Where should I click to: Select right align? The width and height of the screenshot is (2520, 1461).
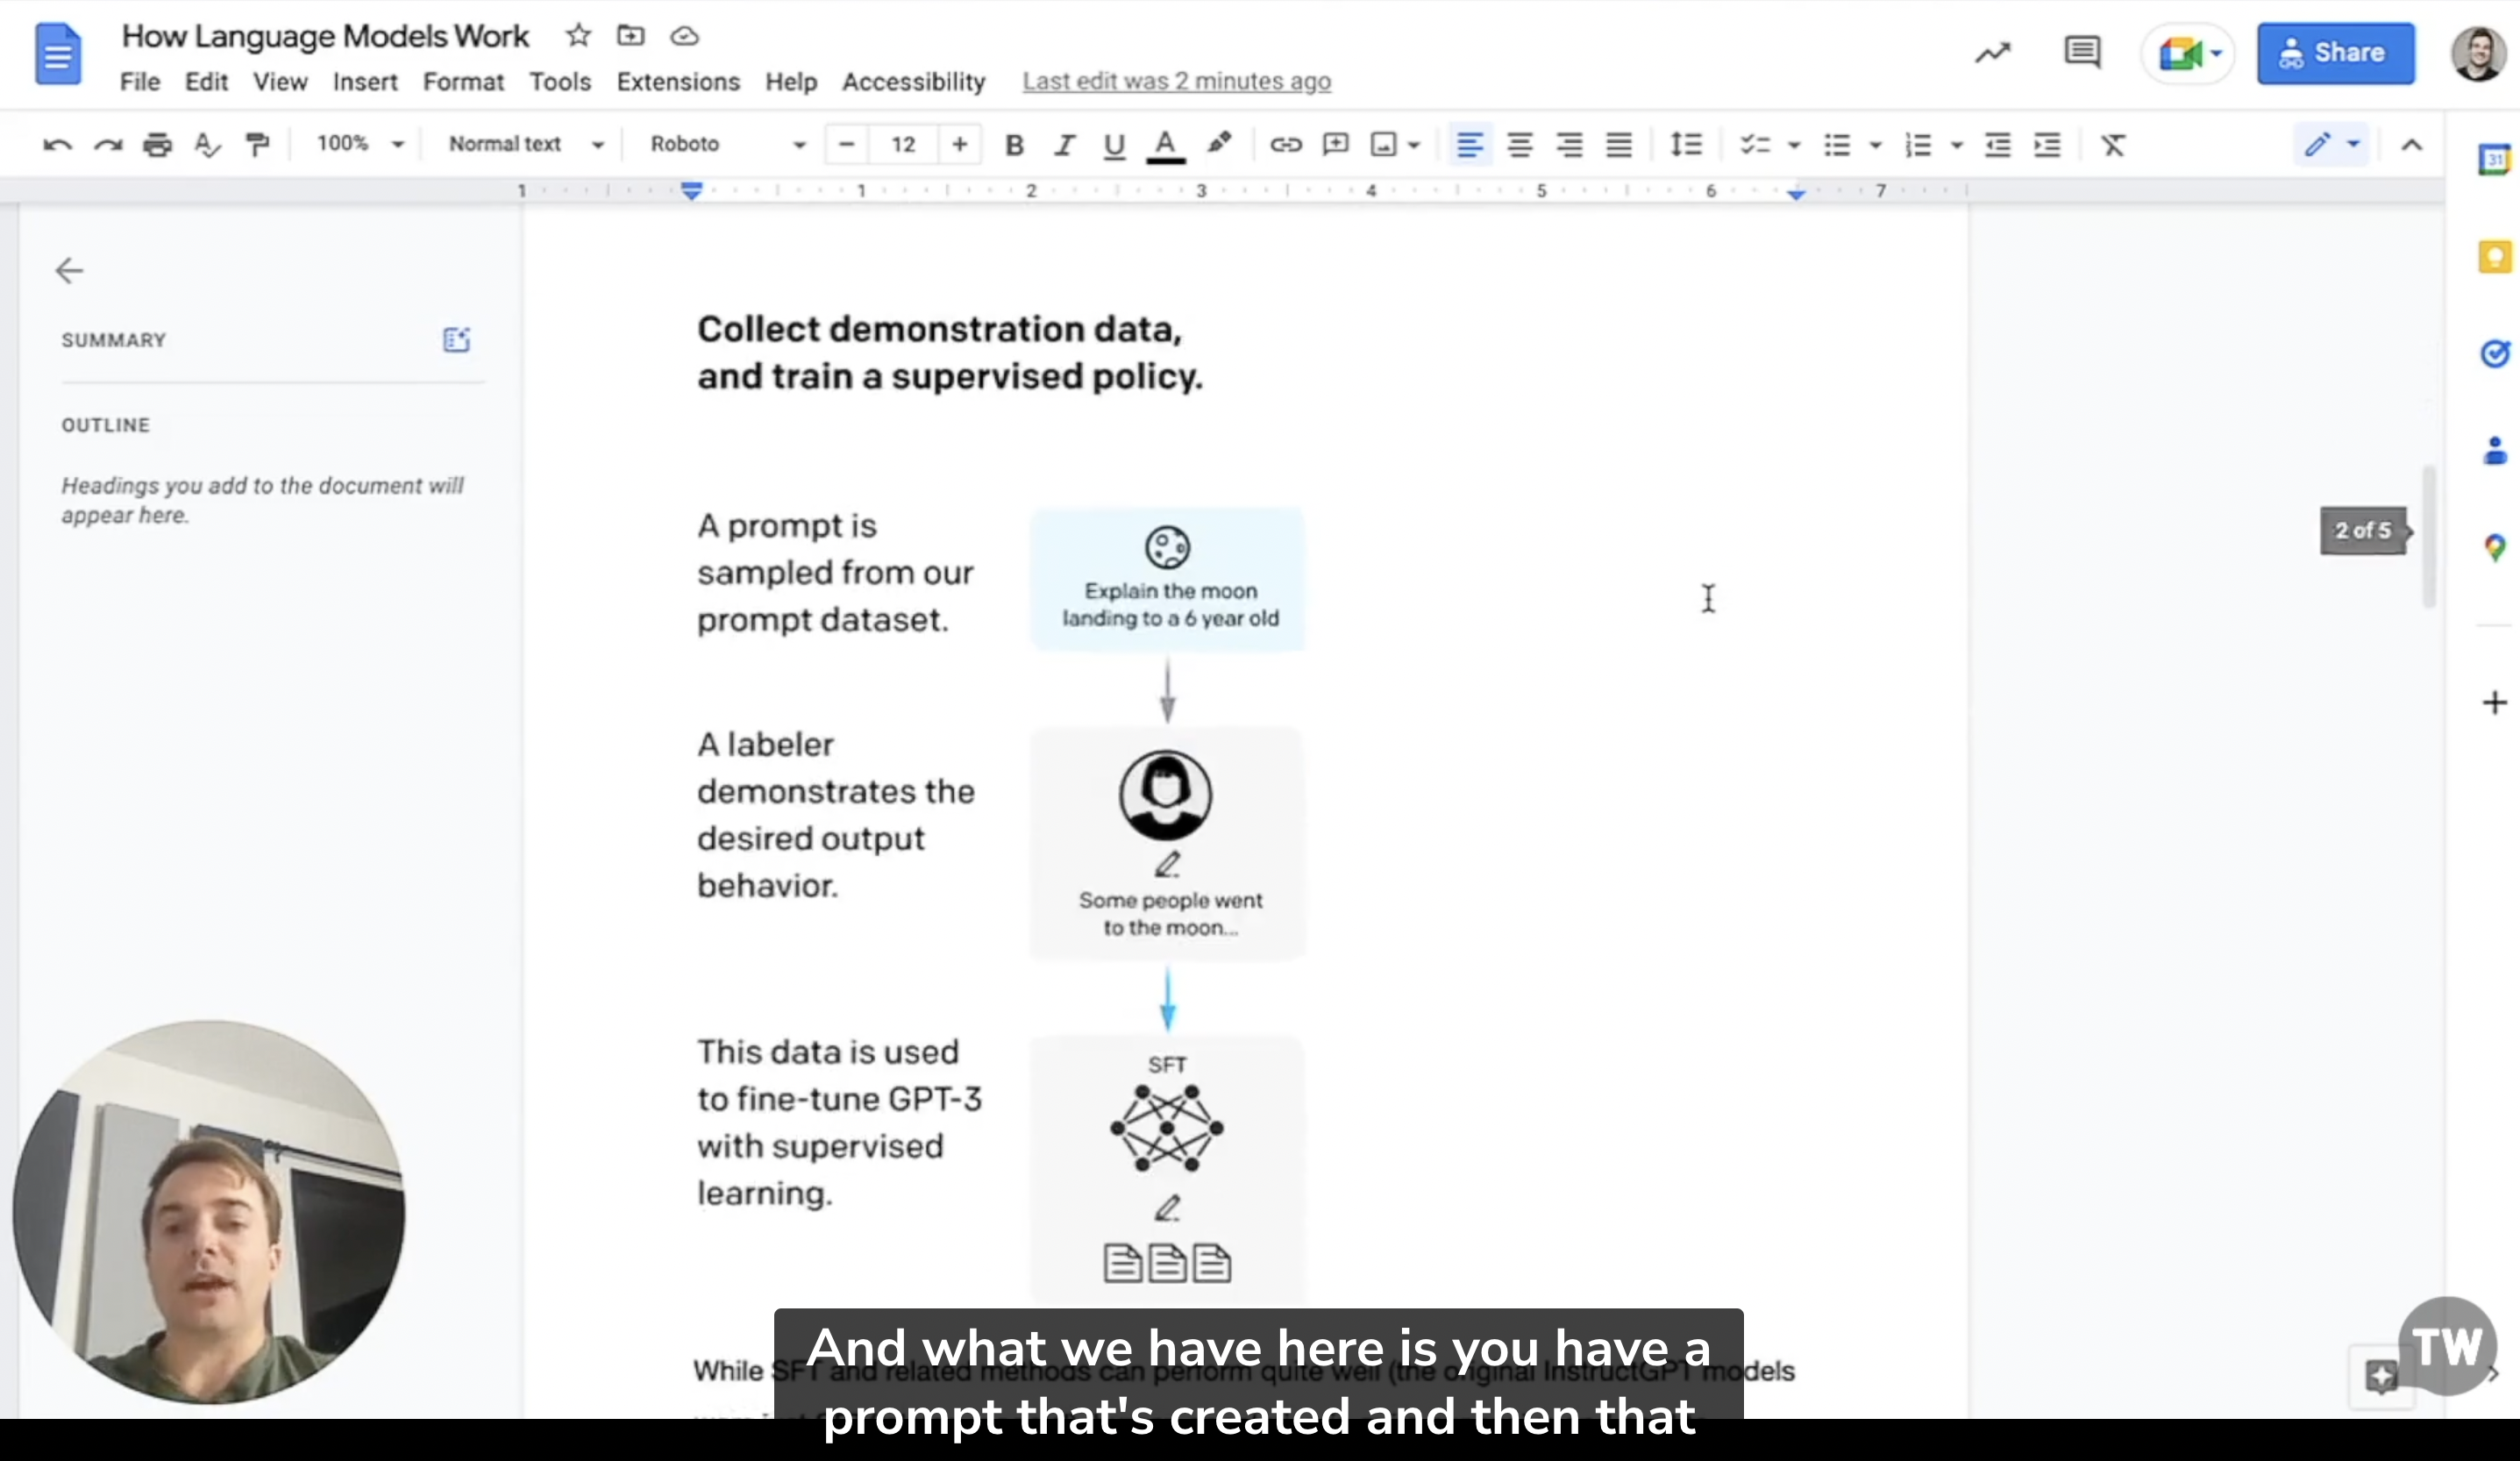point(1570,145)
